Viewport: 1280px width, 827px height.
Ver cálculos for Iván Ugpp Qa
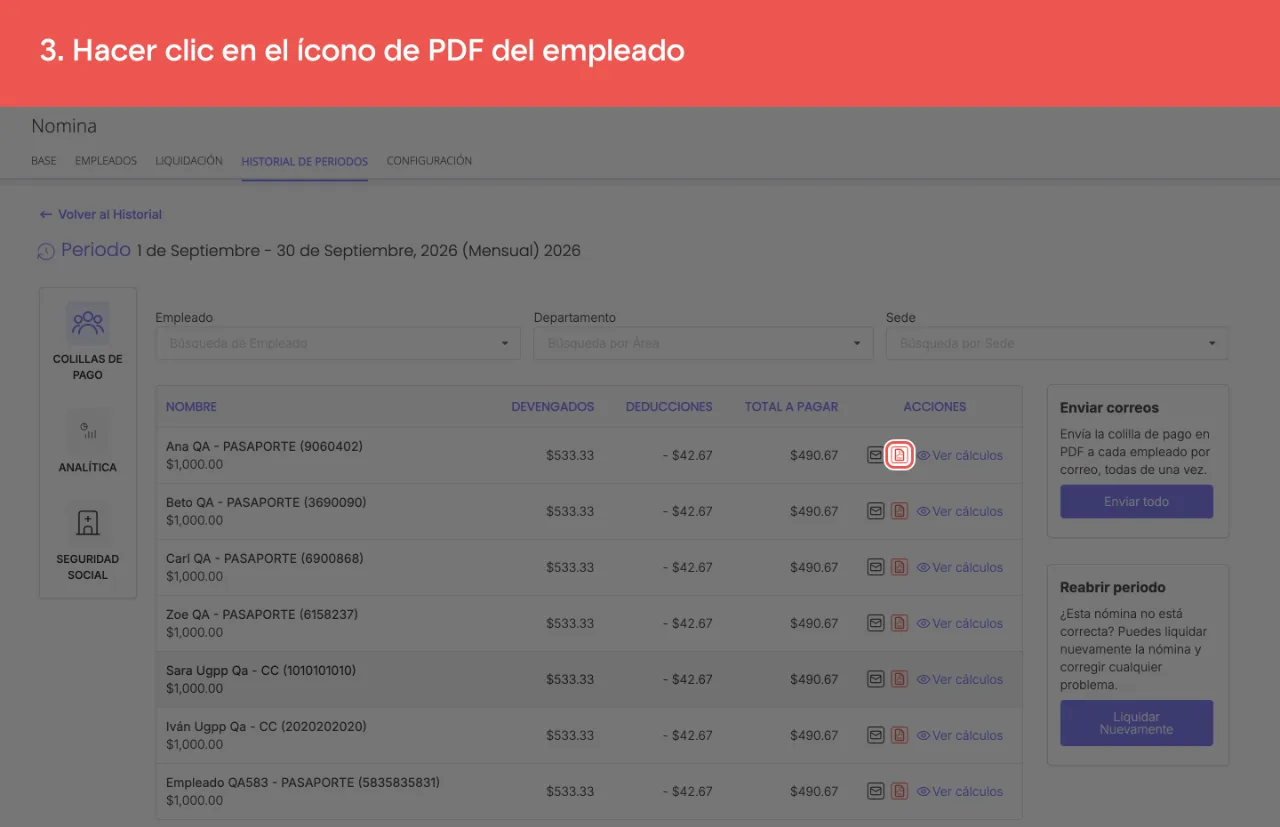pyautogui.click(x=960, y=735)
